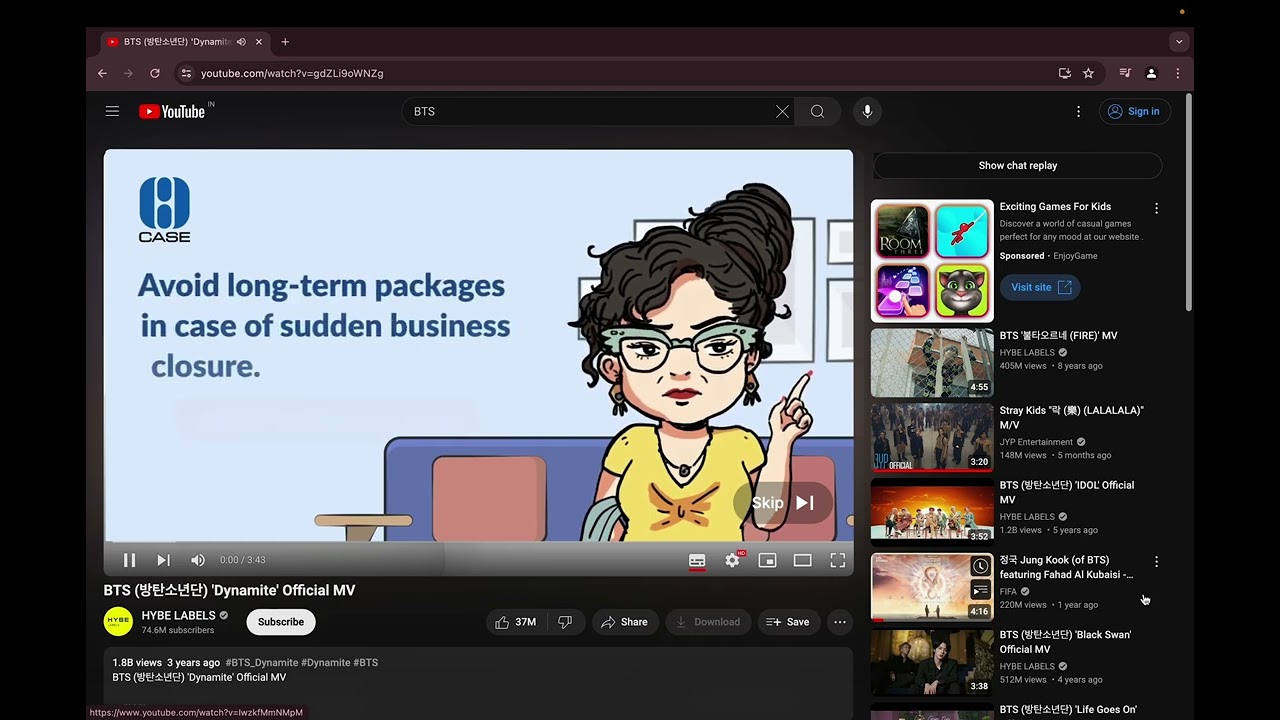1280x720 pixels.
Task: Skip the advertisement
Action: (x=783, y=503)
